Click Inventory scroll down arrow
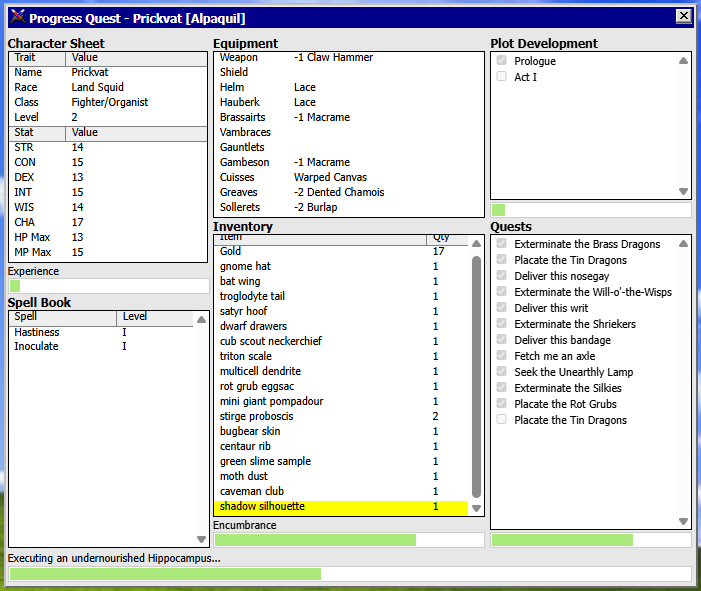Screen dimensions: 701x591 477,508
